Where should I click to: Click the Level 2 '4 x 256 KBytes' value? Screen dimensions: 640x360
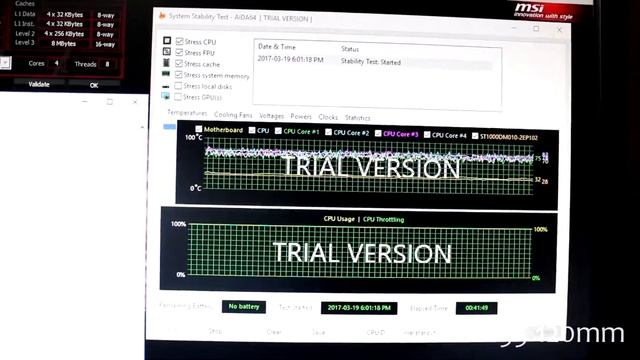click(64, 33)
